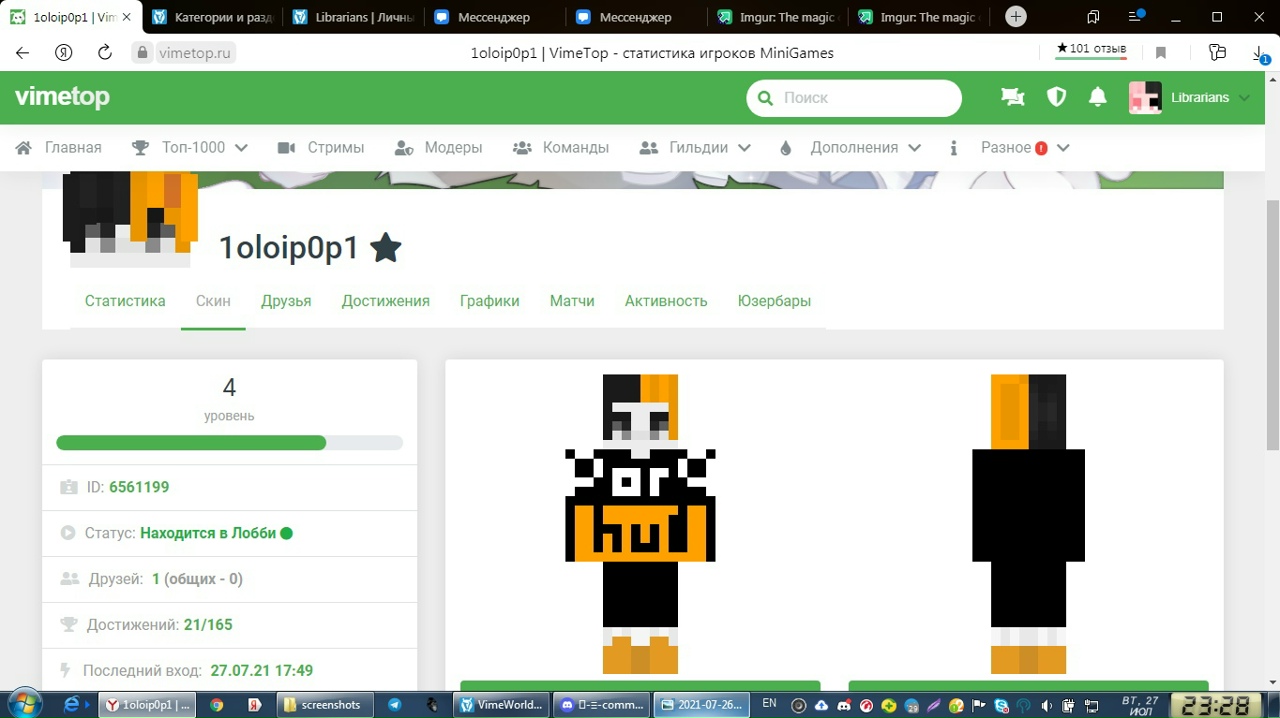Open Librarians user account menu

click(x=1190, y=97)
